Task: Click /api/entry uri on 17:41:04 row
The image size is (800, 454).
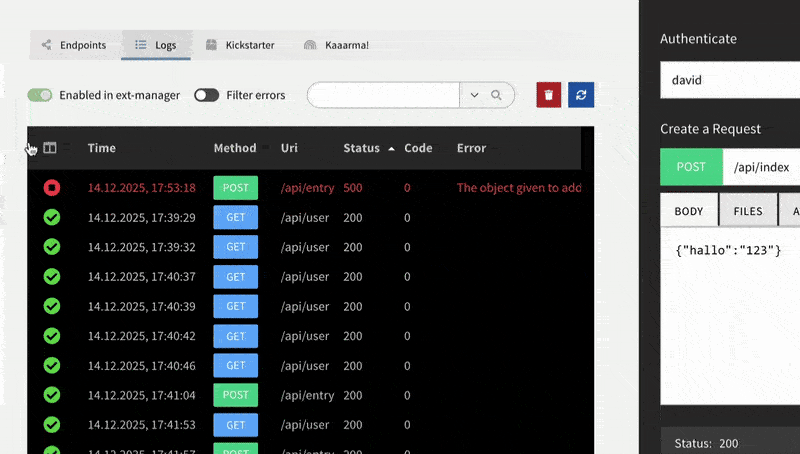Action: [307, 395]
